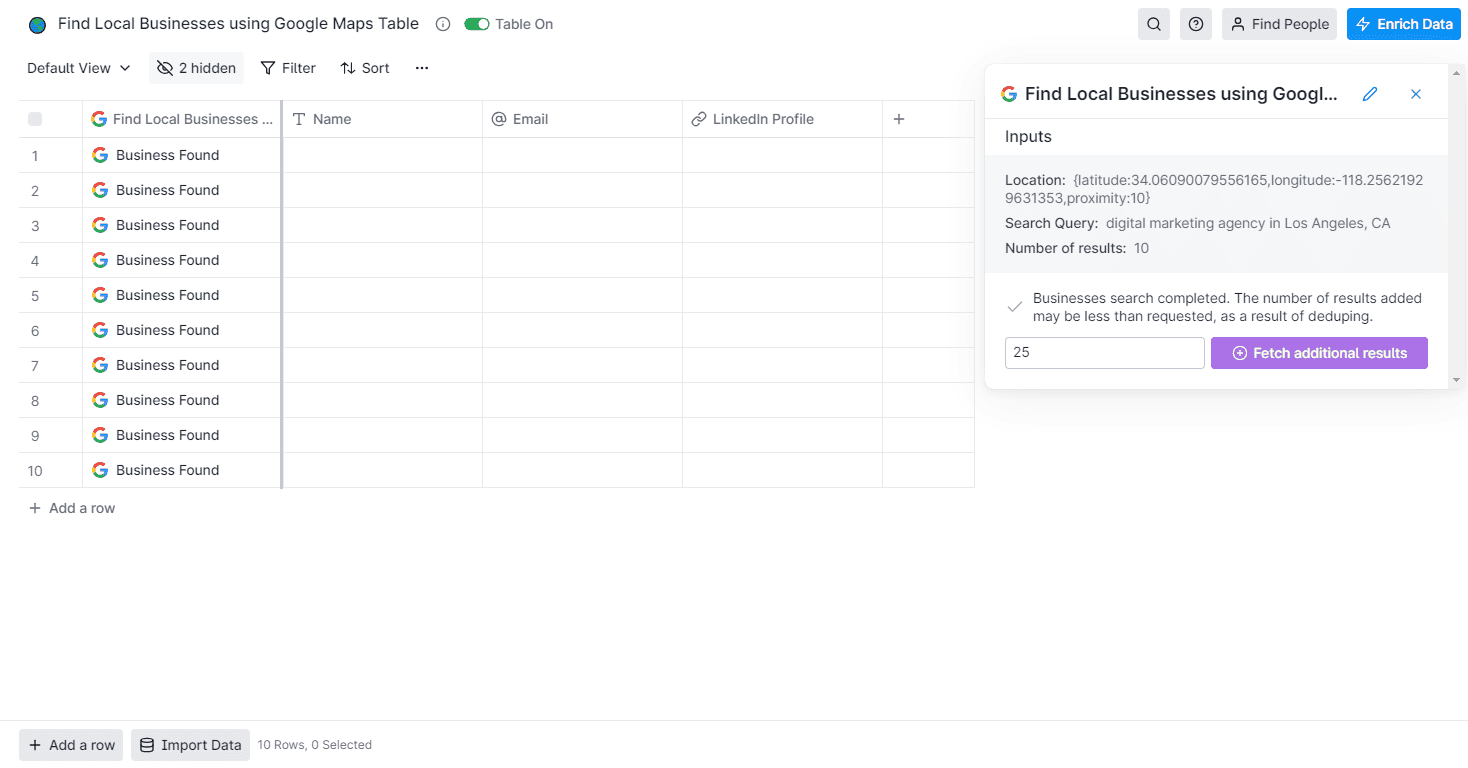Click the Inputs section heading

(1028, 137)
